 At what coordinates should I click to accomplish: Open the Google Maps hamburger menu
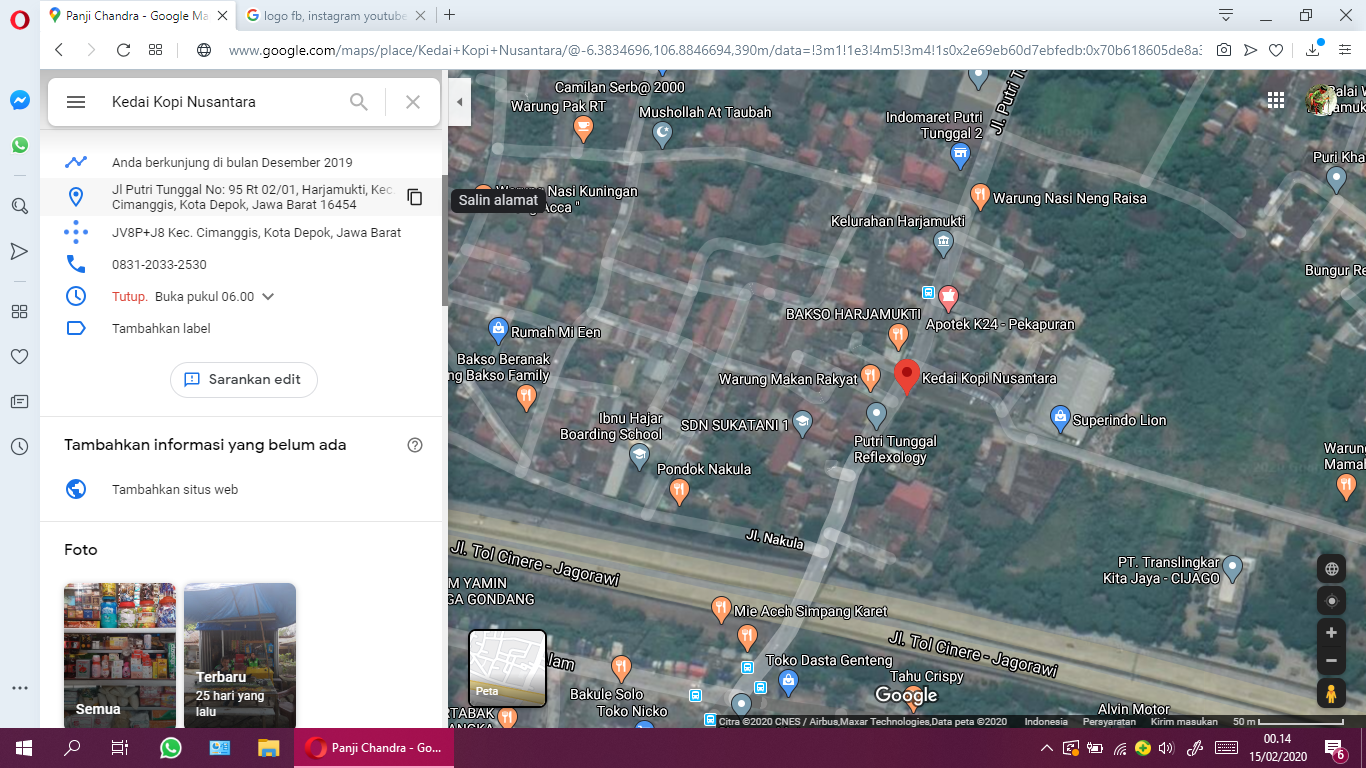click(x=76, y=102)
